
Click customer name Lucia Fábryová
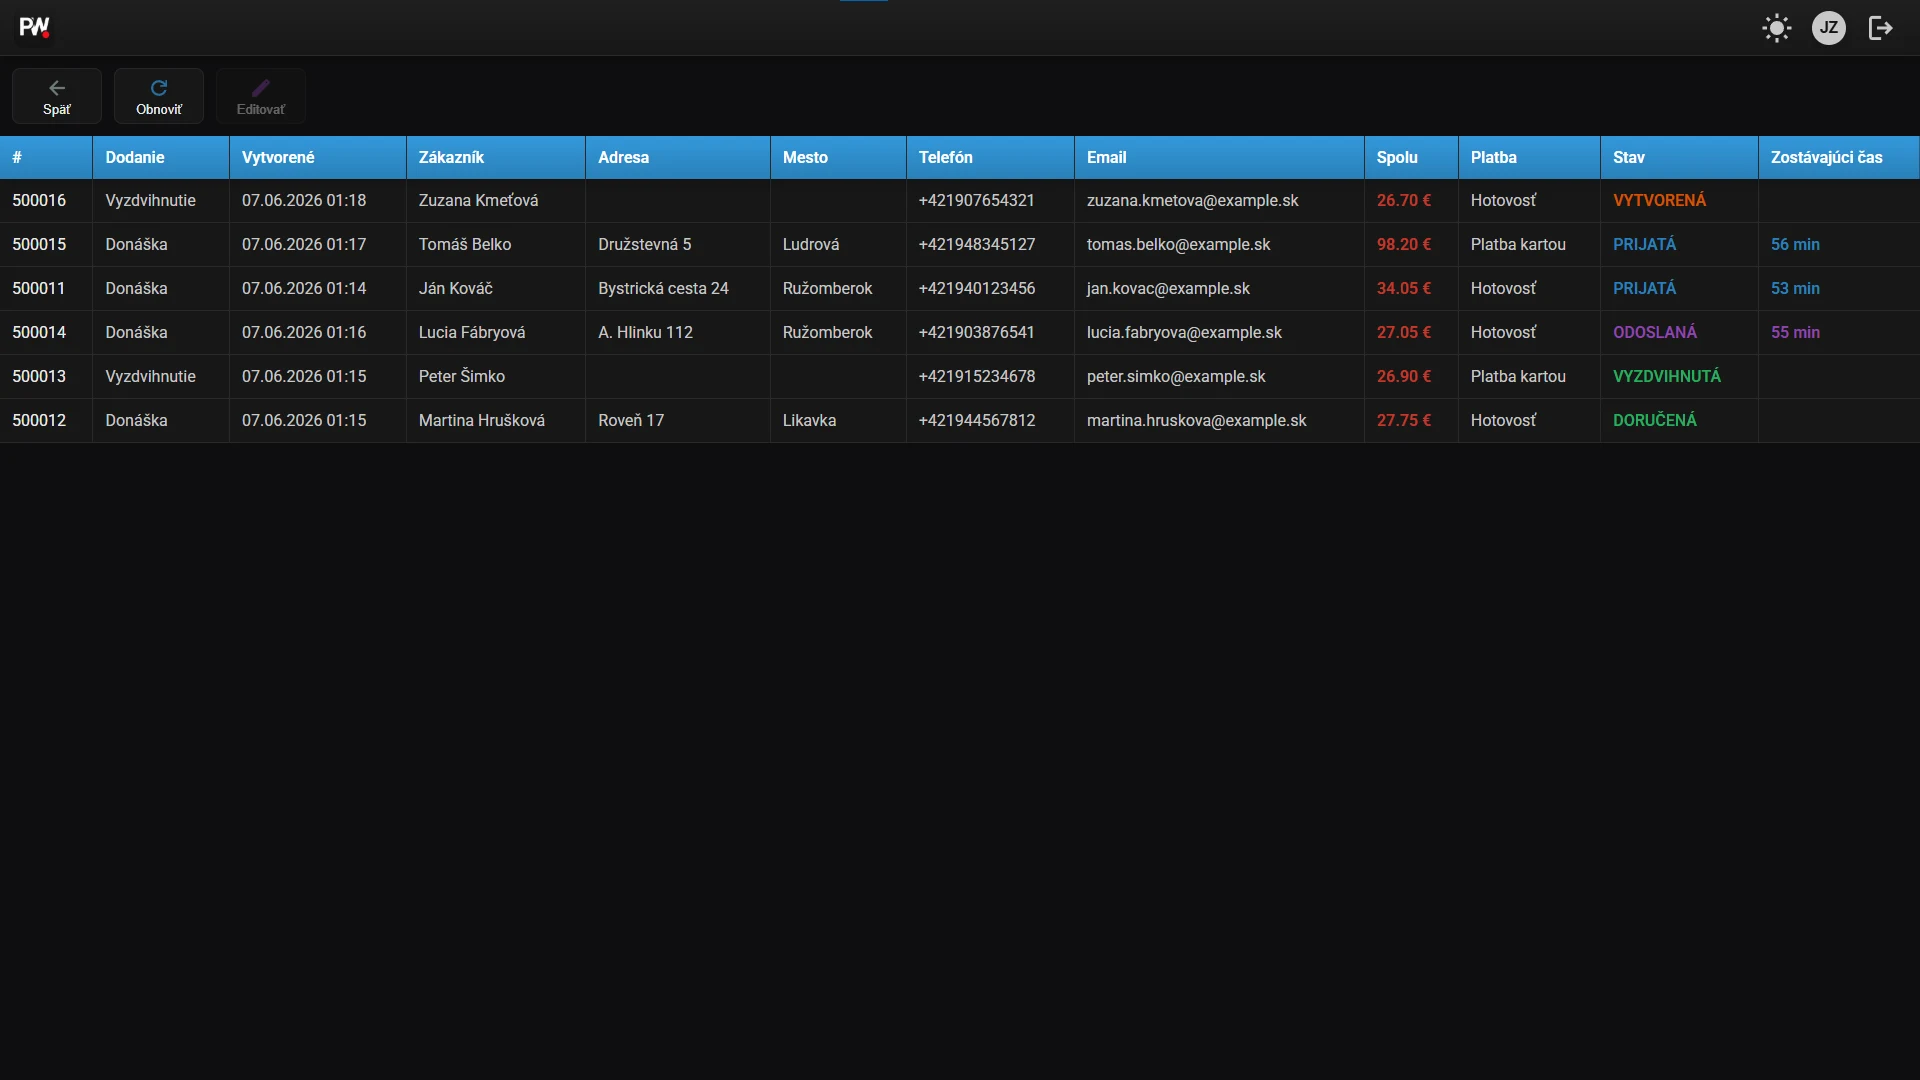pyautogui.click(x=472, y=332)
